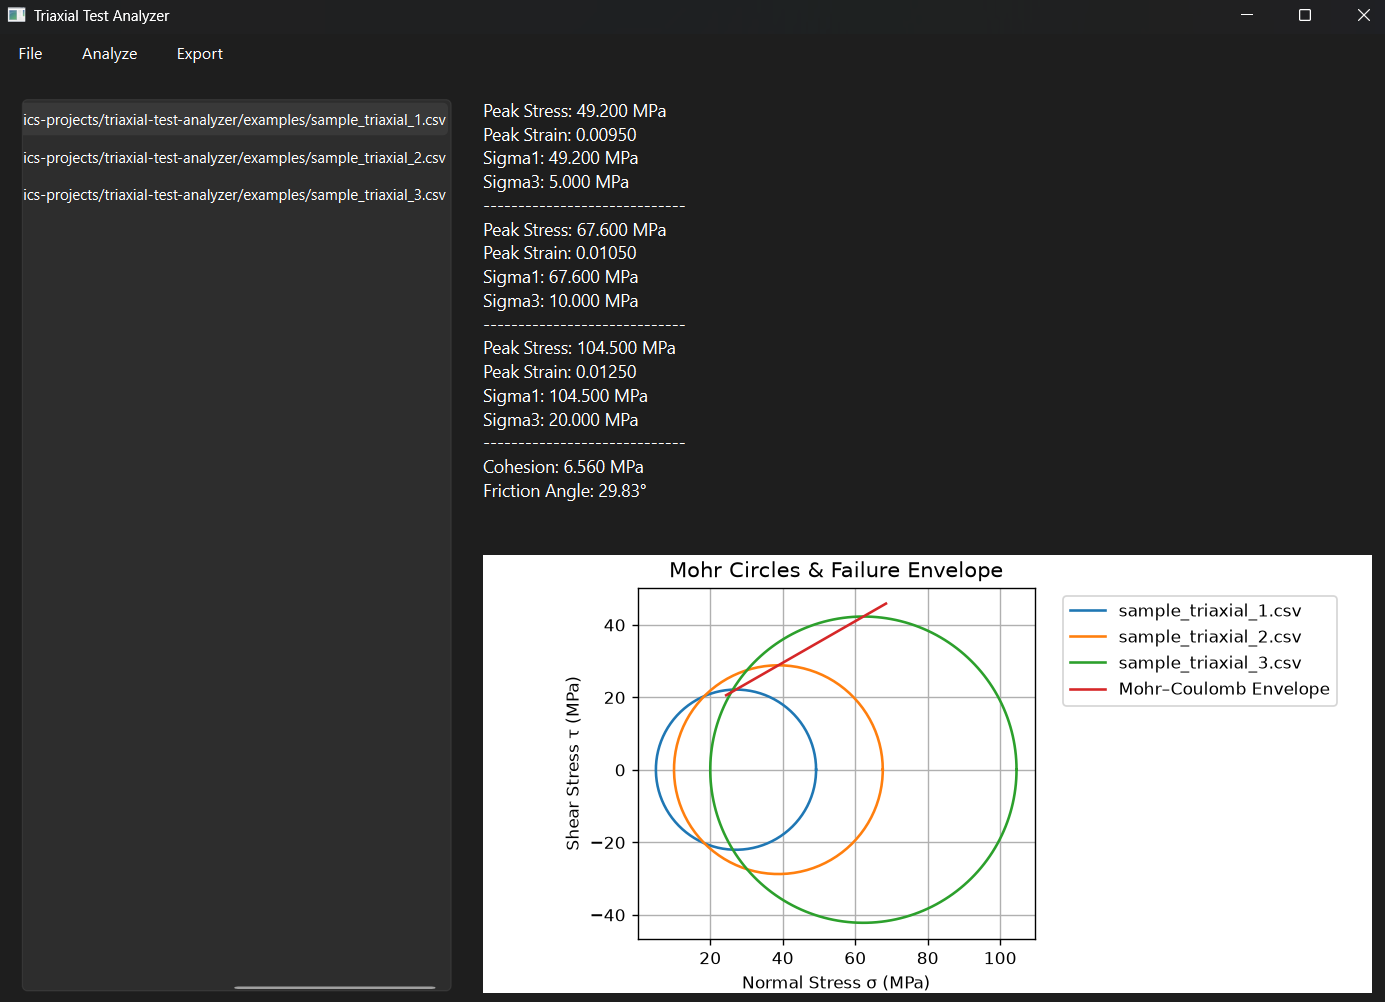Click the 'Sigma3: 10.000 MPa' line
This screenshot has height=1002, width=1385.
pos(560,301)
